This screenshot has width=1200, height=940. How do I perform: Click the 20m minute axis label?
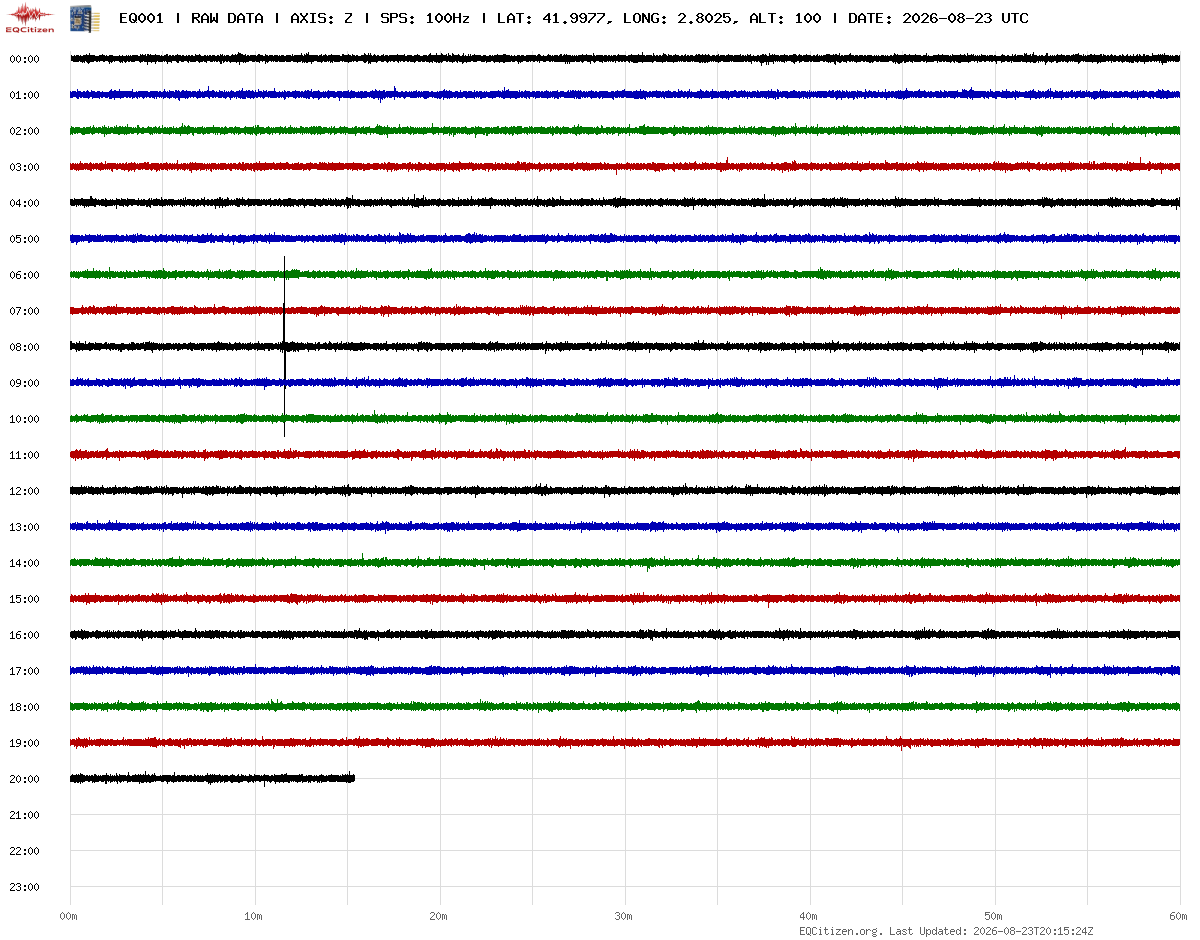439,916
